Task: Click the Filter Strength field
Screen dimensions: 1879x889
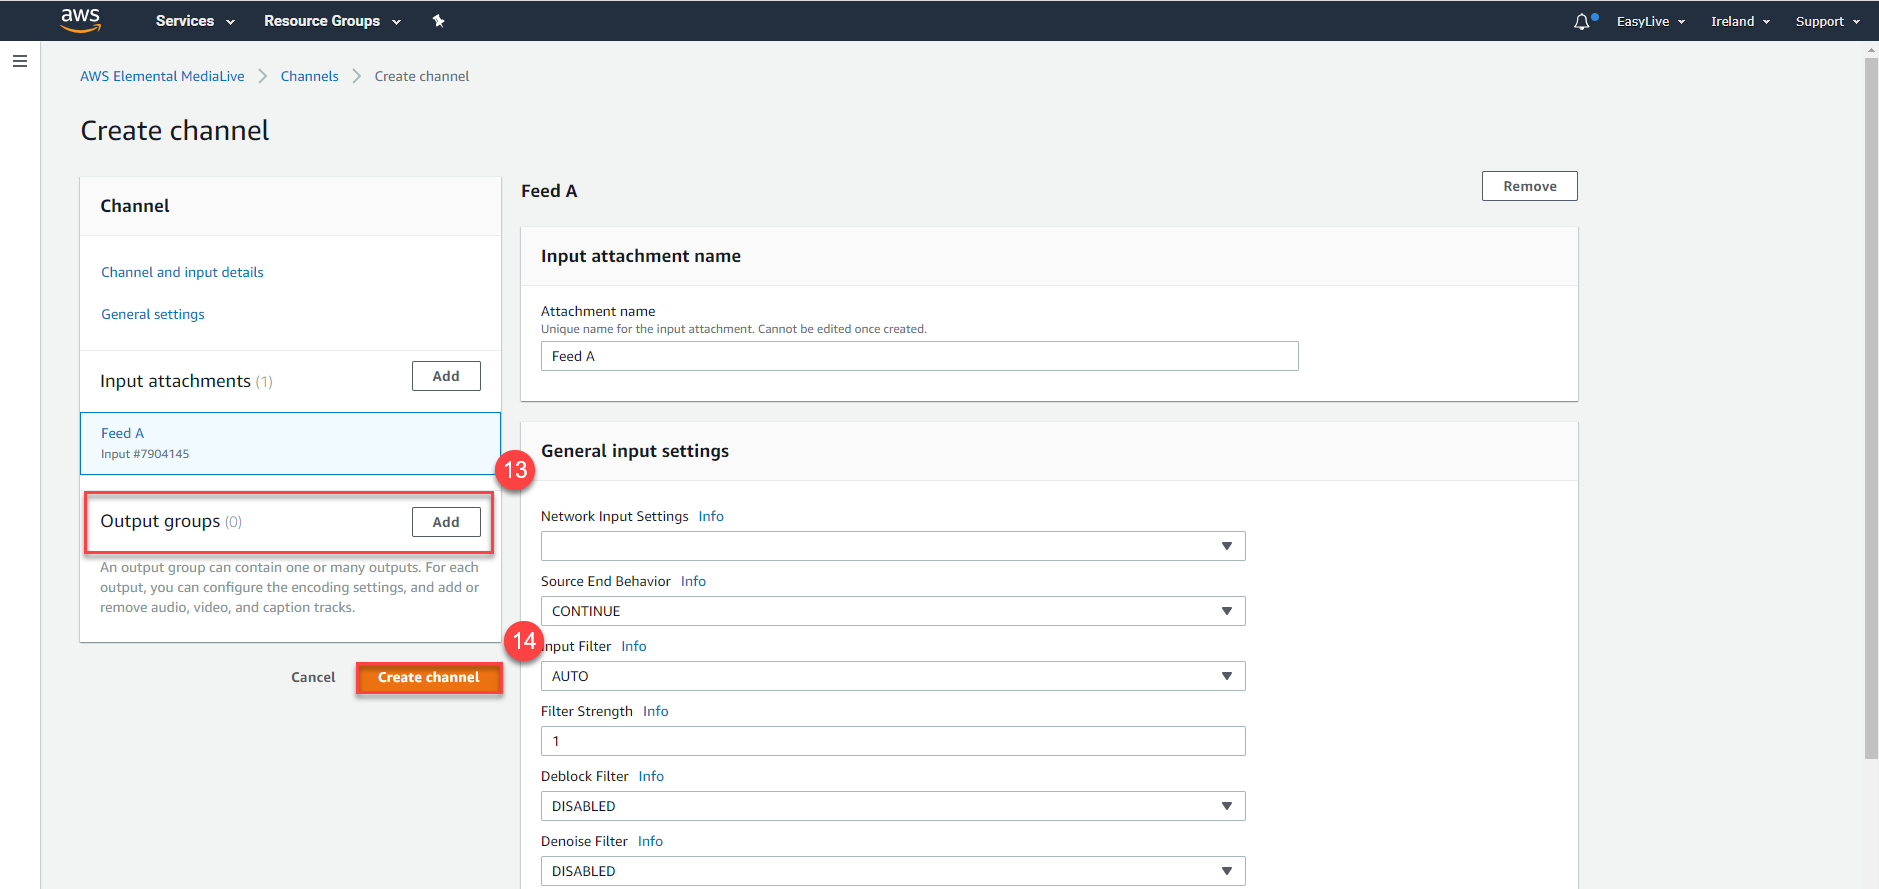Action: (893, 741)
